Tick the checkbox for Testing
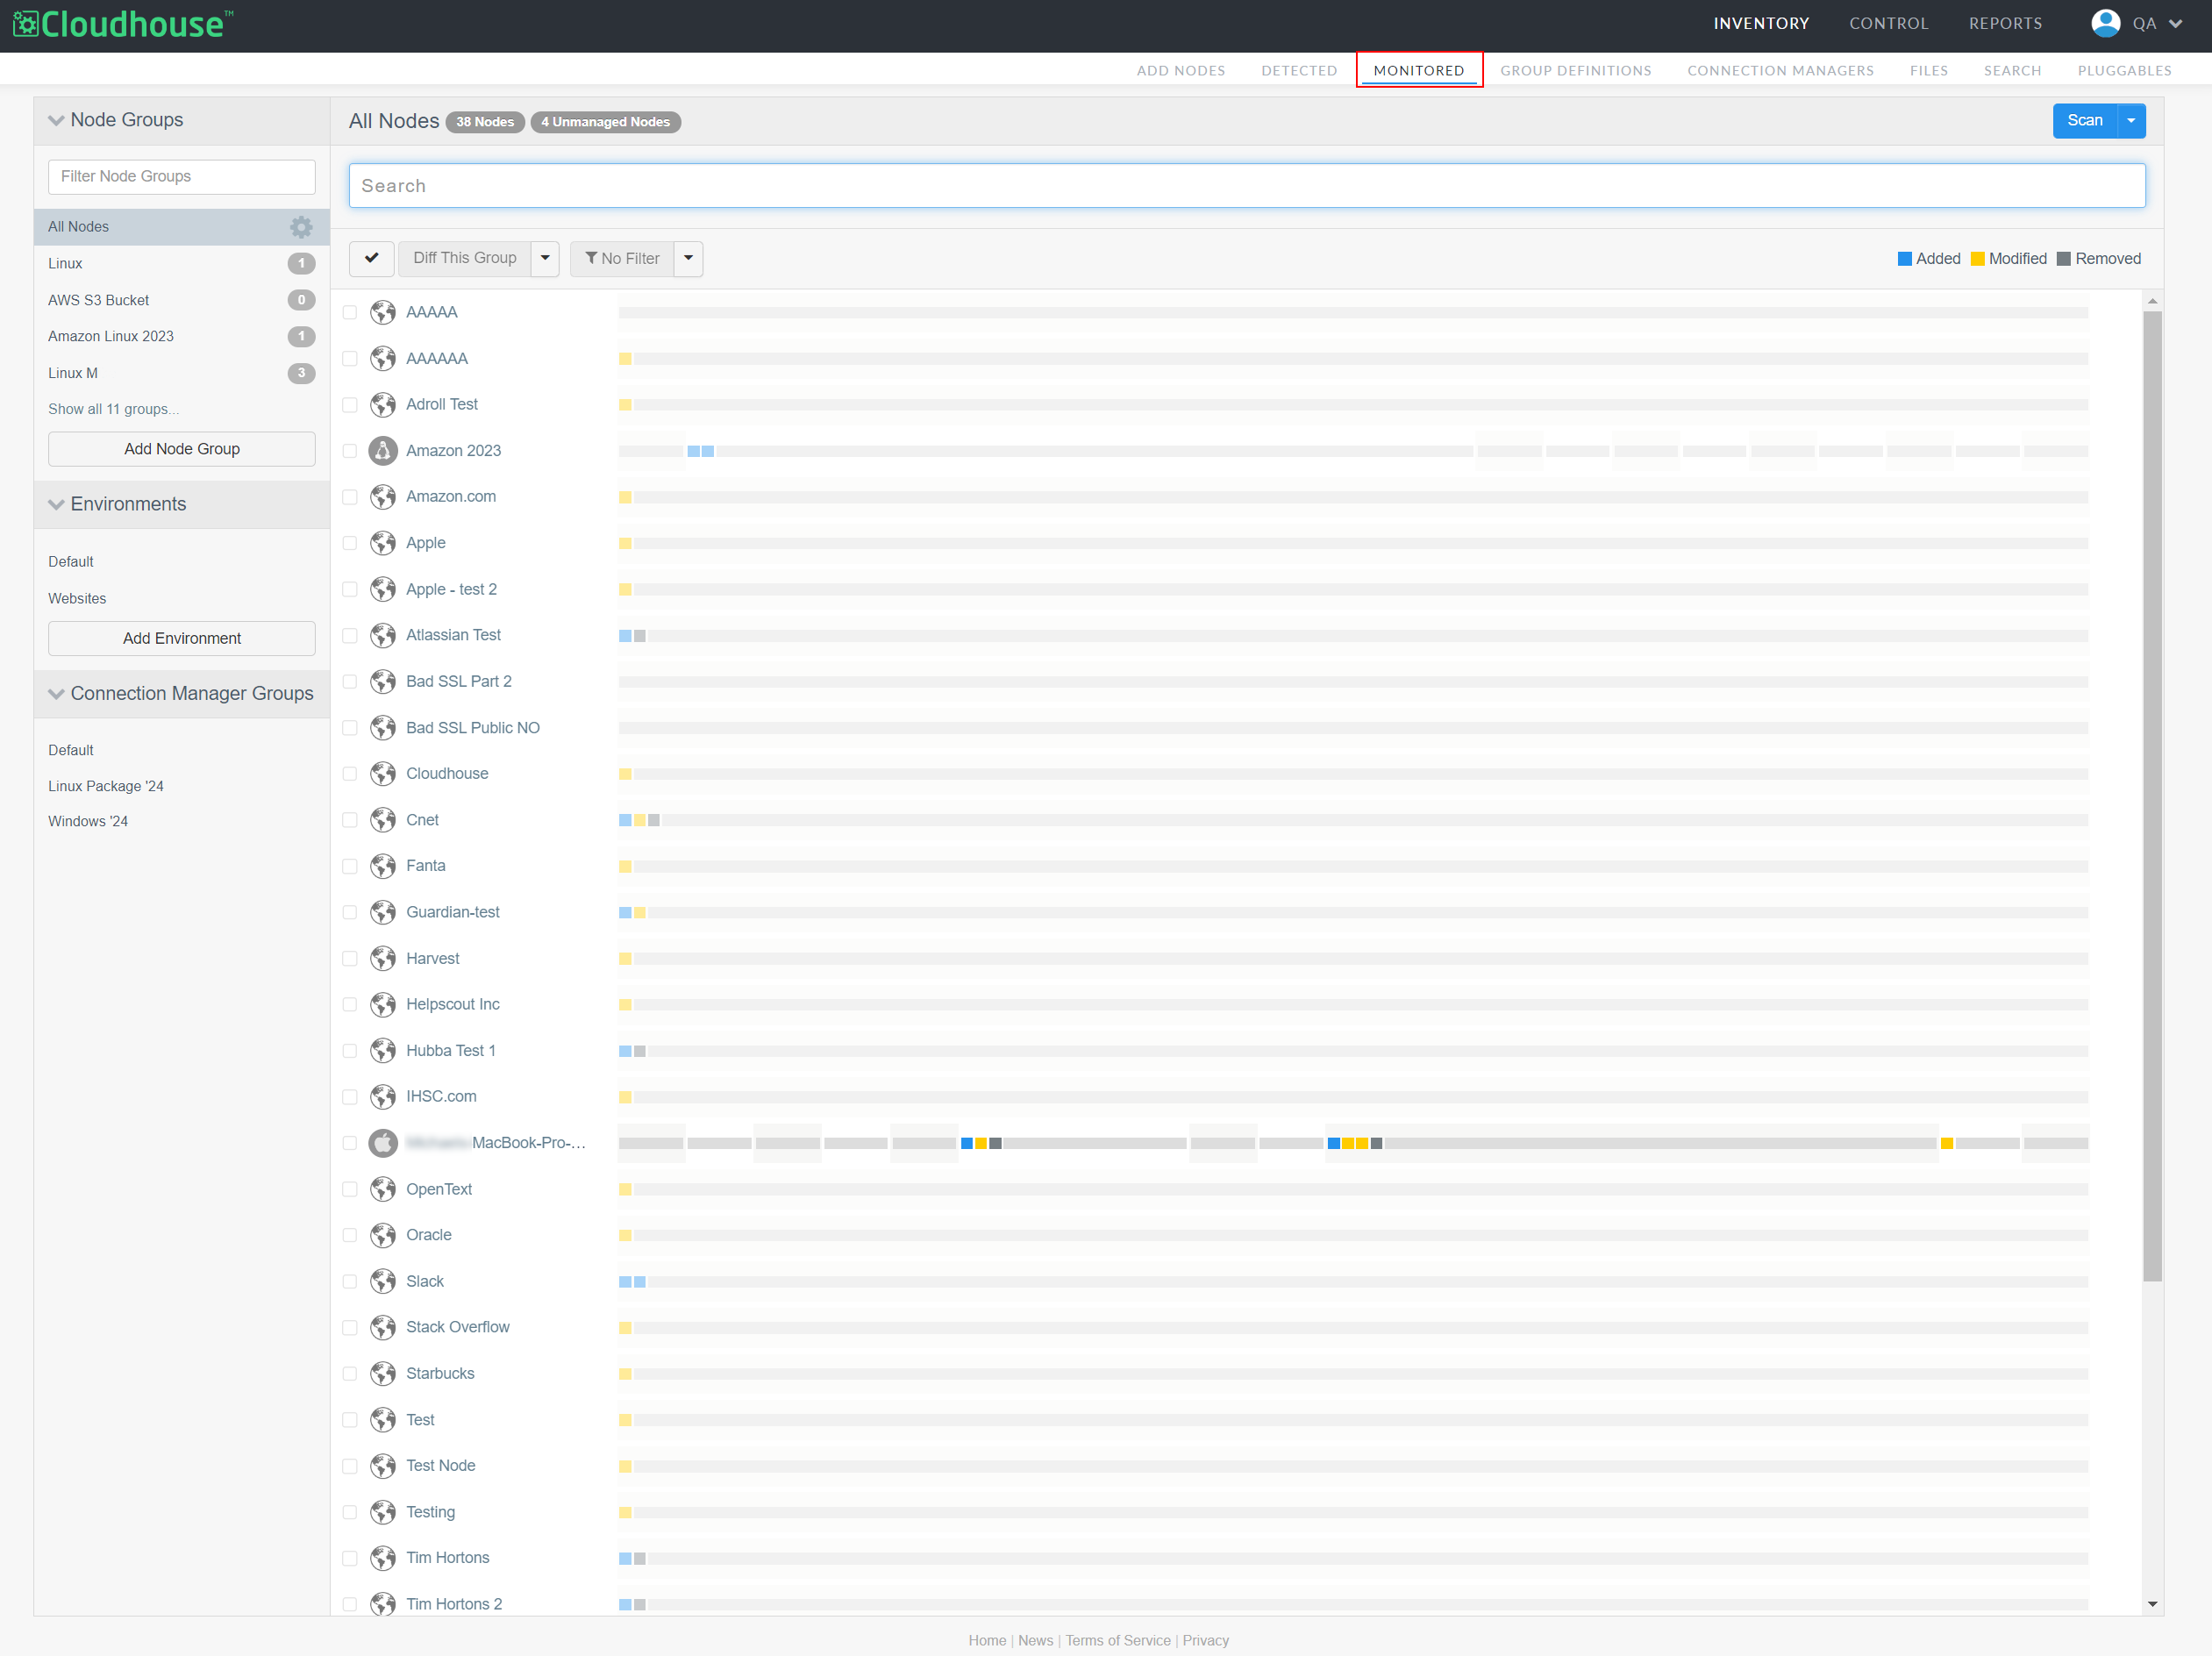 [350, 1513]
